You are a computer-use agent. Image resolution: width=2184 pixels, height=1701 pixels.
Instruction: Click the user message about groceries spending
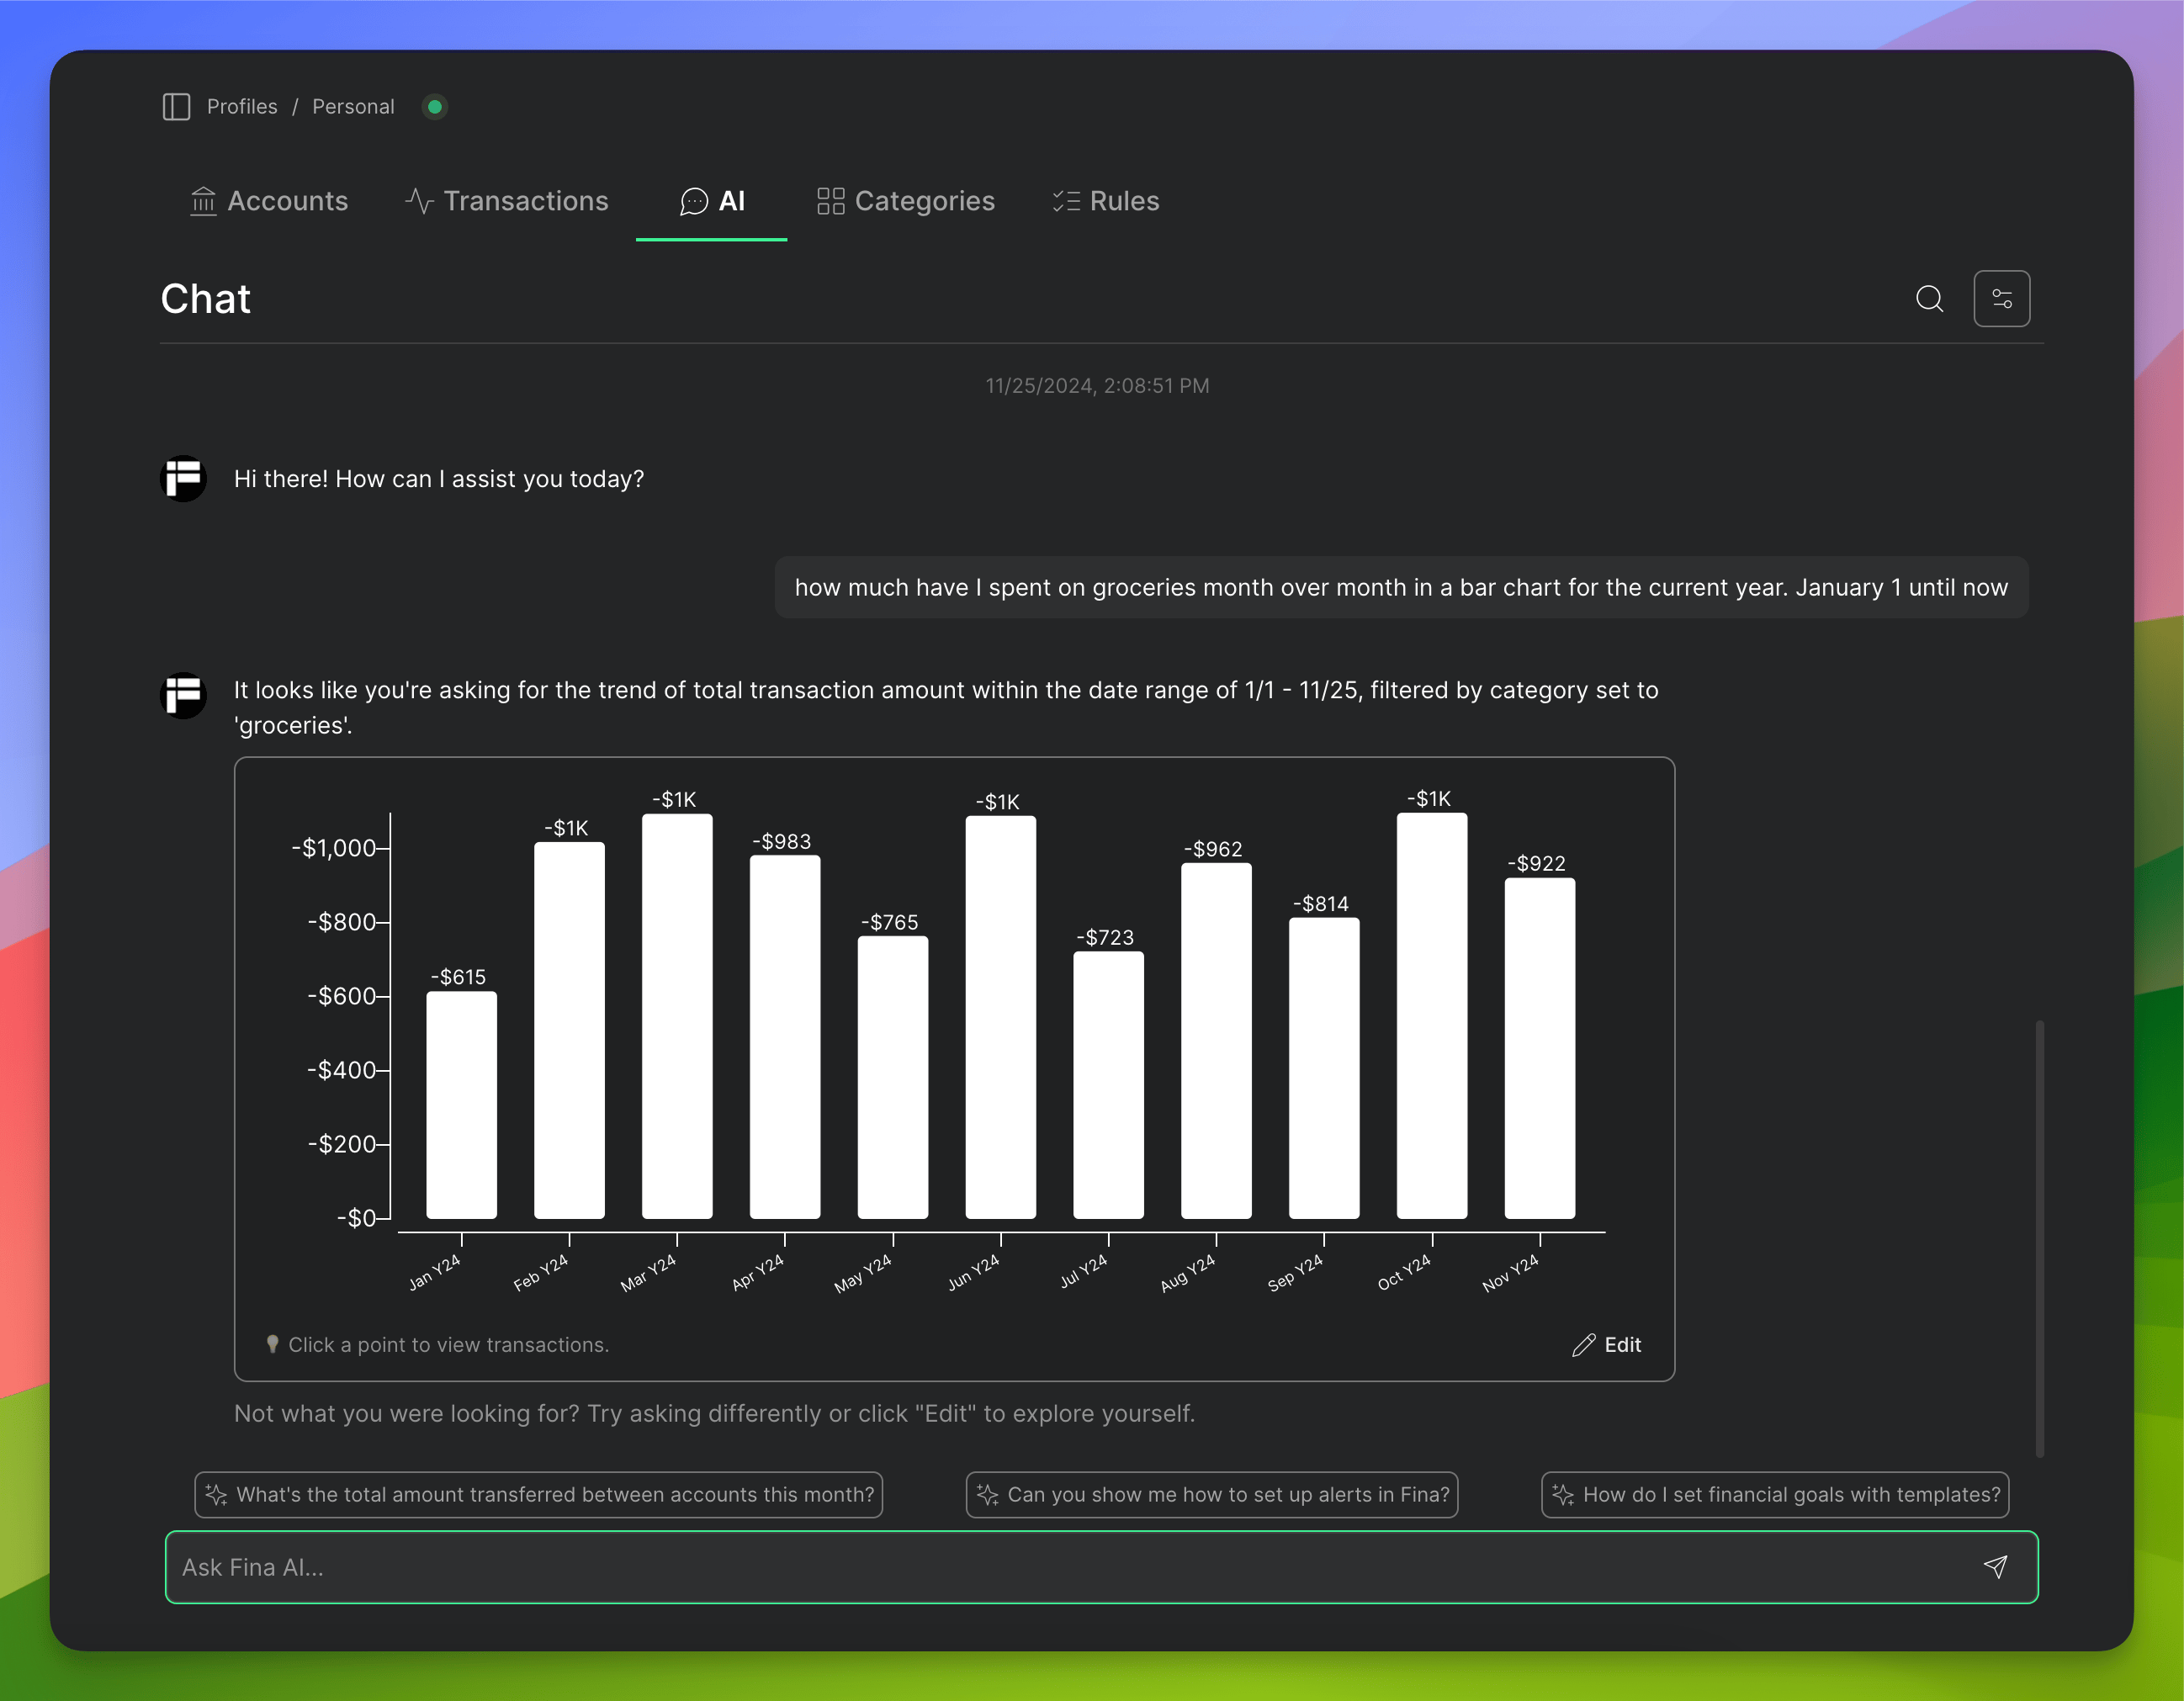coord(1401,588)
